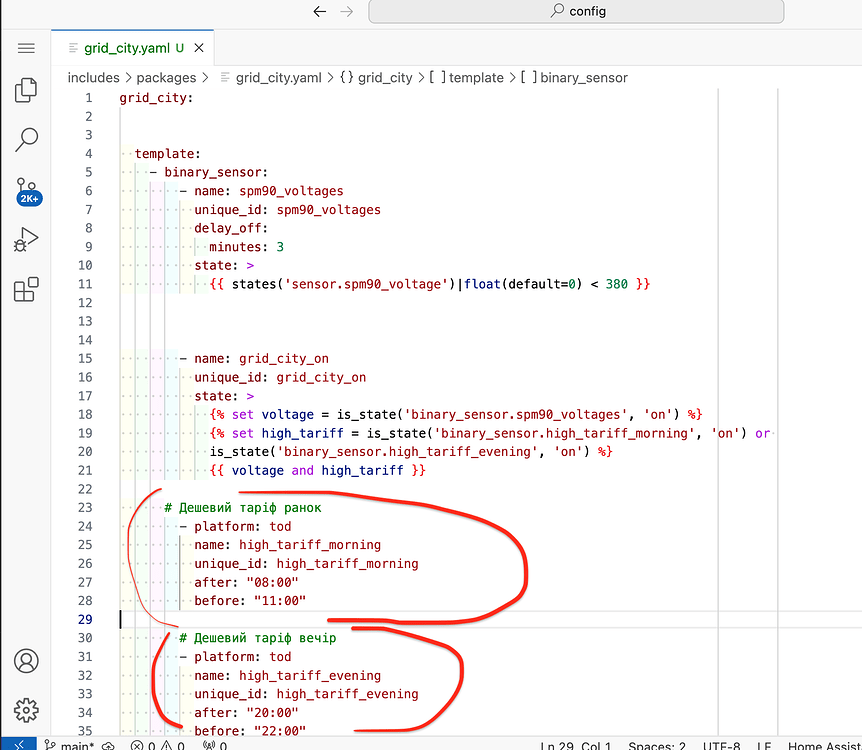862x750 pixels.
Task: Click the Spaces: 2 indentation setting
Action: 657,746
